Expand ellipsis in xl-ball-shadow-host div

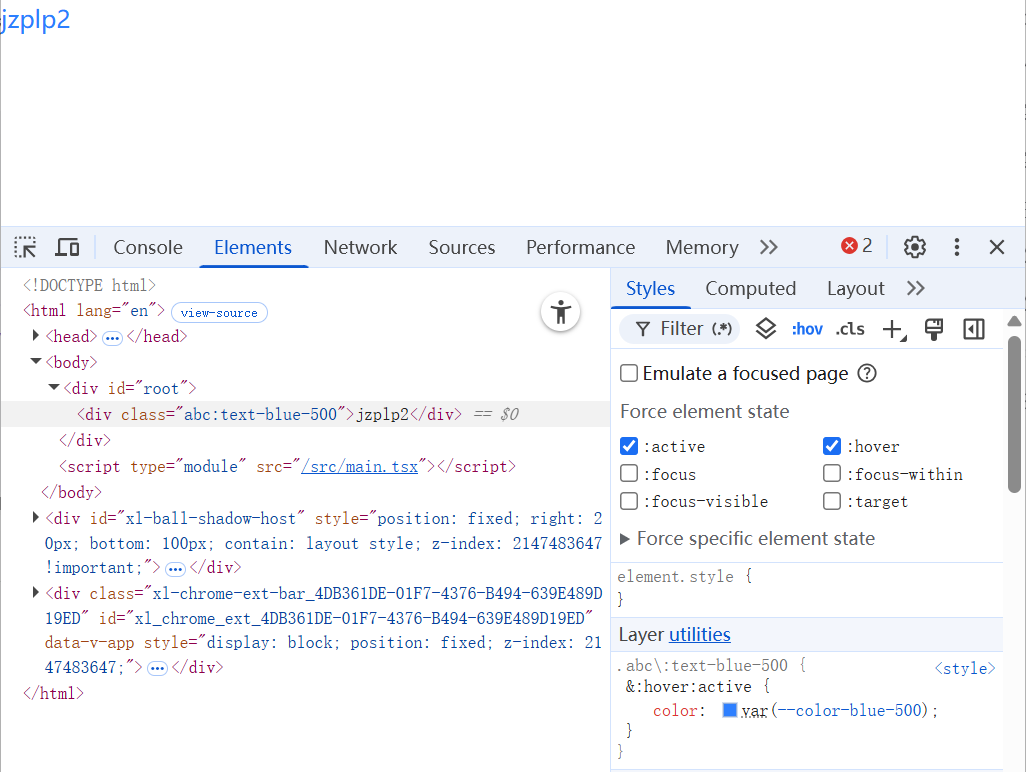click(x=175, y=569)
